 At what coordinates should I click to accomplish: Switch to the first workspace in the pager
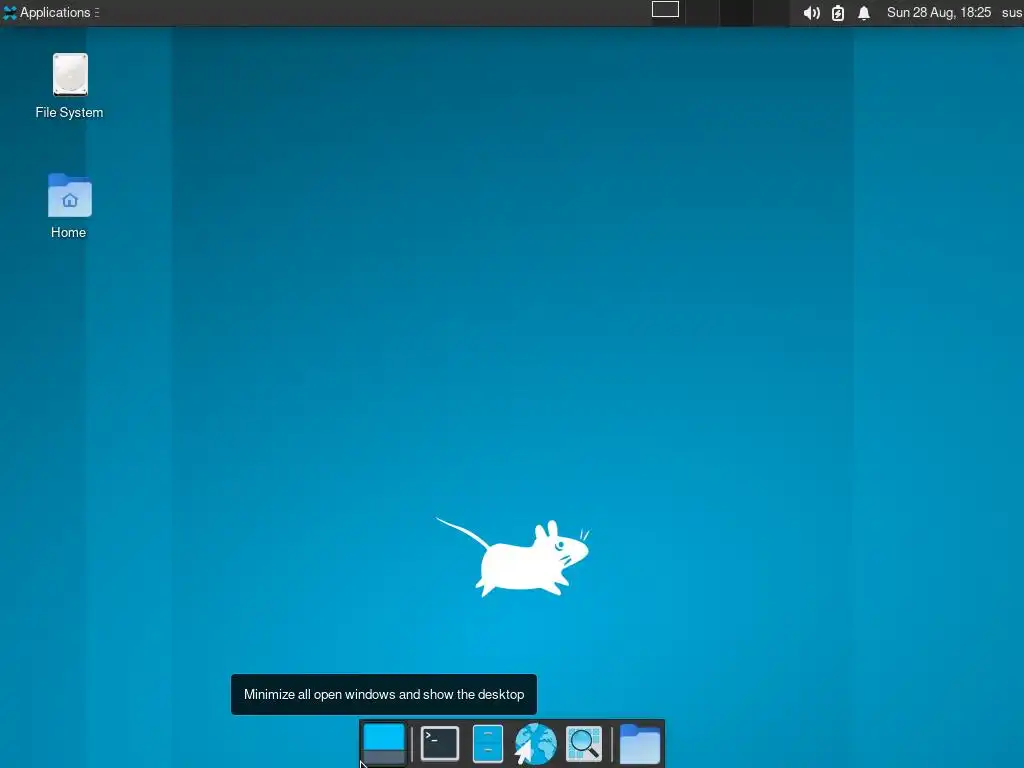(x=668, y=12)
